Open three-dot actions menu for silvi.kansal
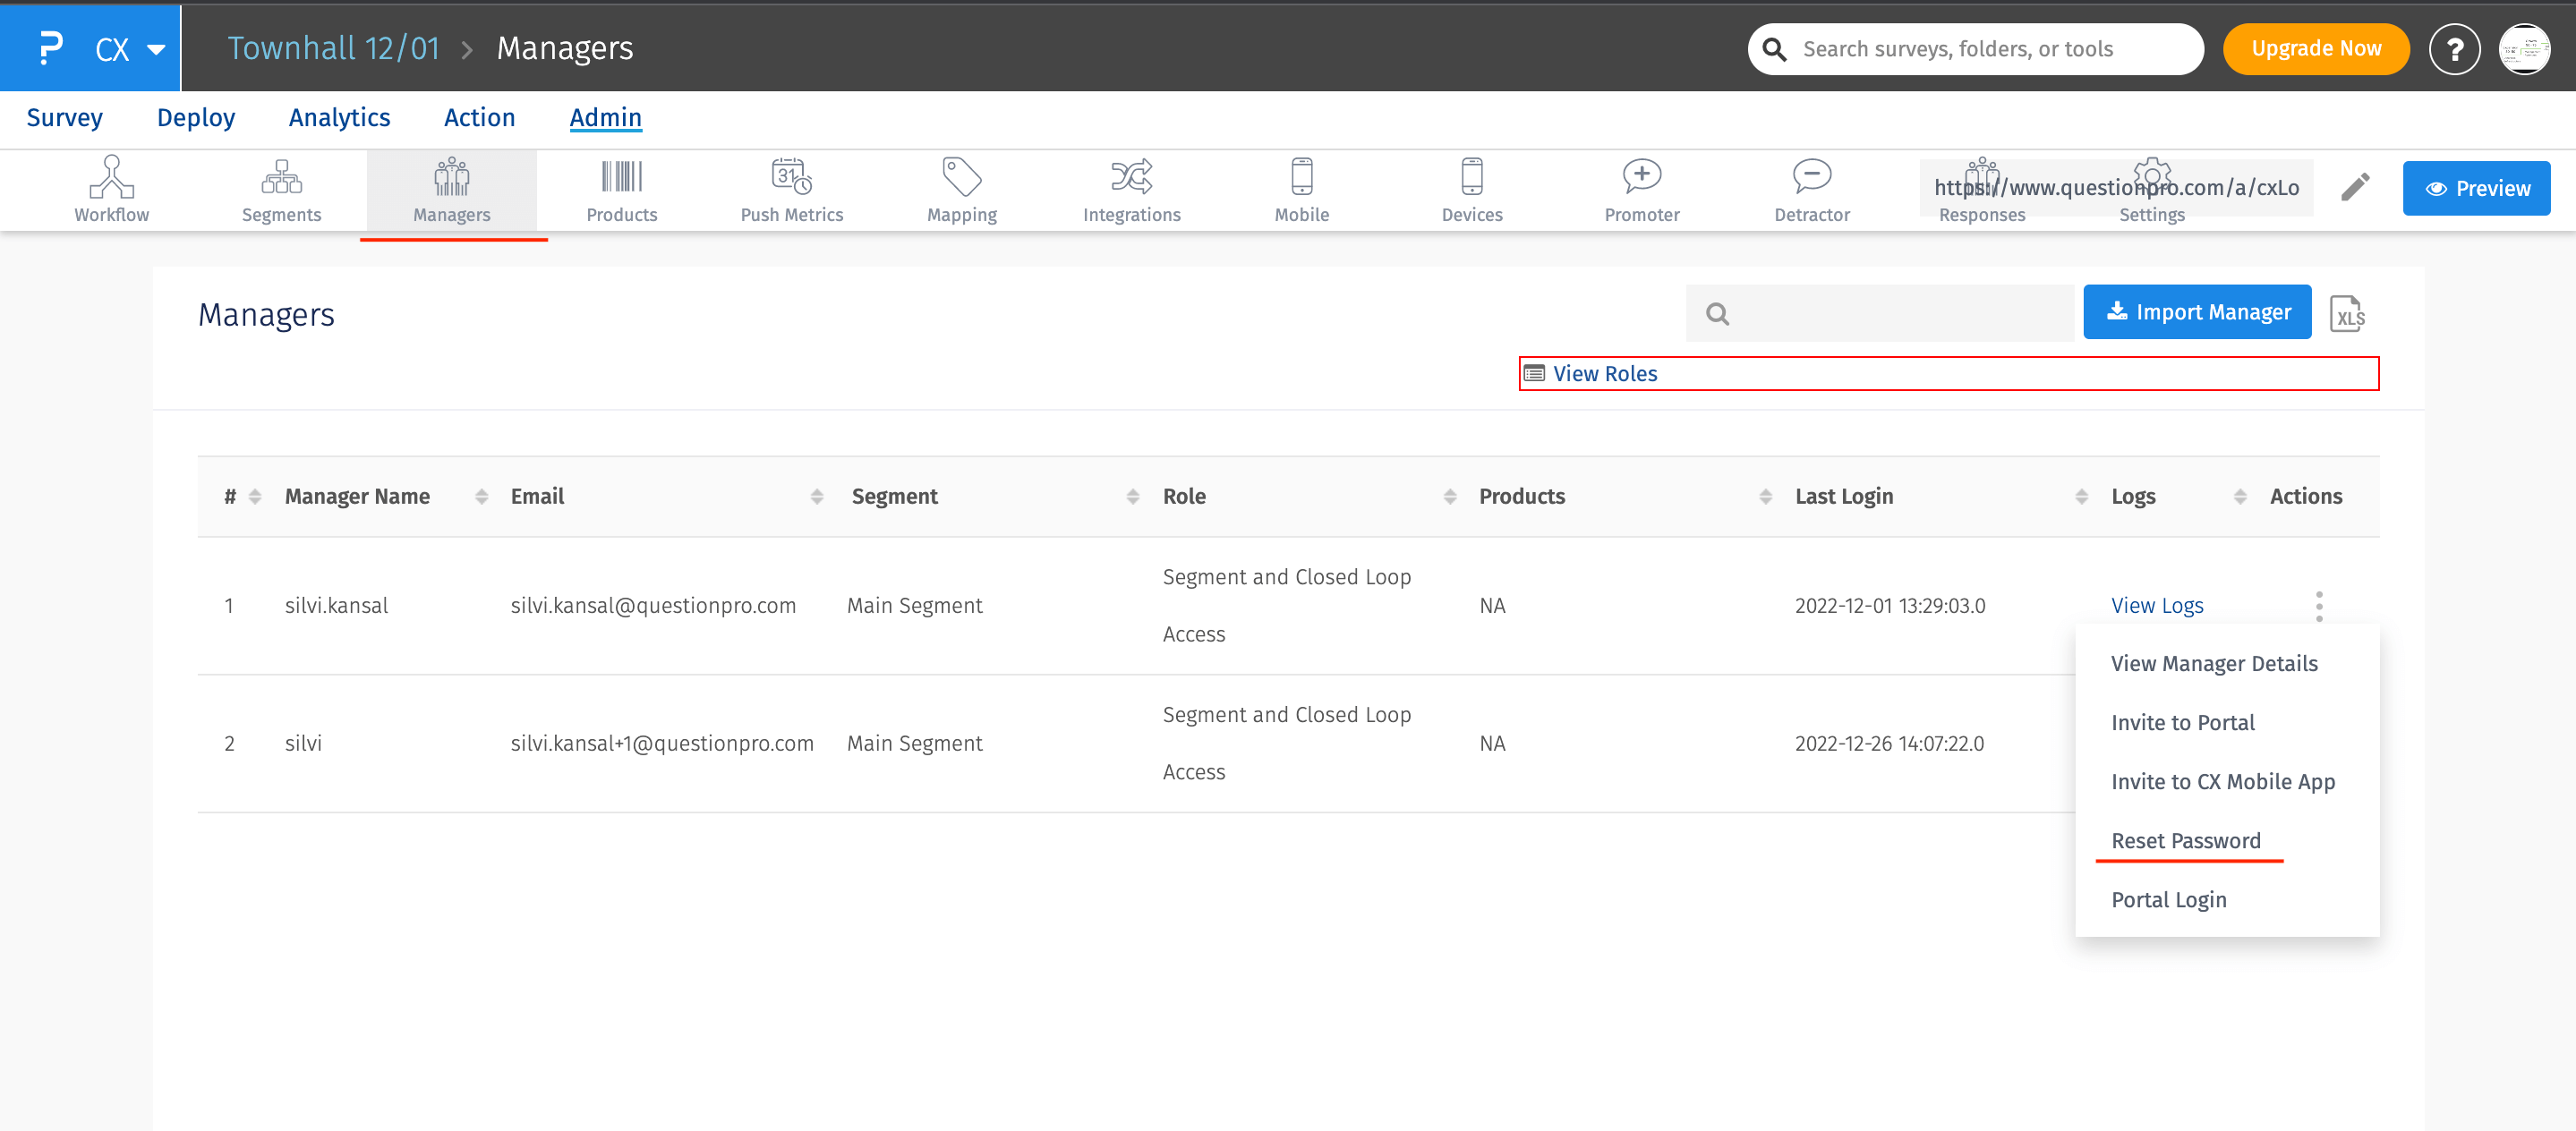This screenshot has height=1131, width=2576. point(2318,605)
